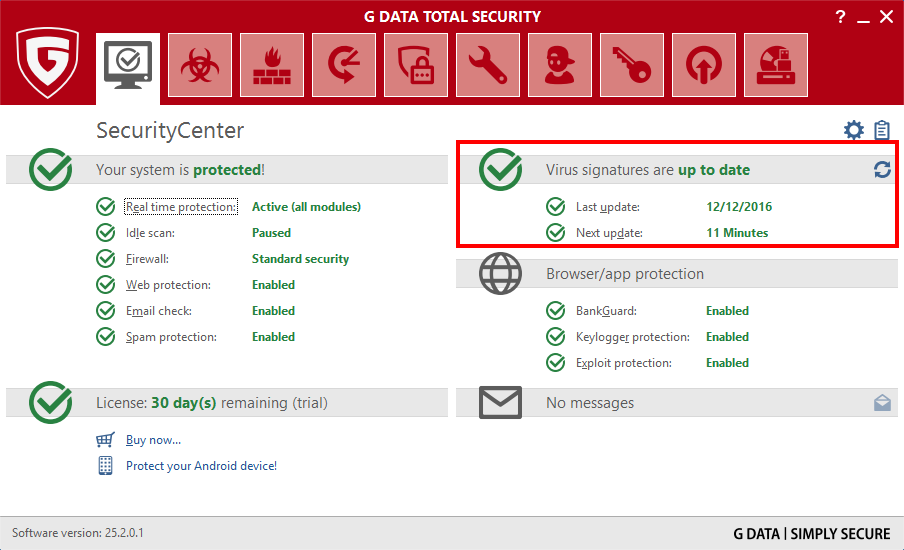The width and height of the screenshot is (904, 550).
Task: Open the Tuner wrench tab
Action: pyautogui.click(x=488, y=65)
